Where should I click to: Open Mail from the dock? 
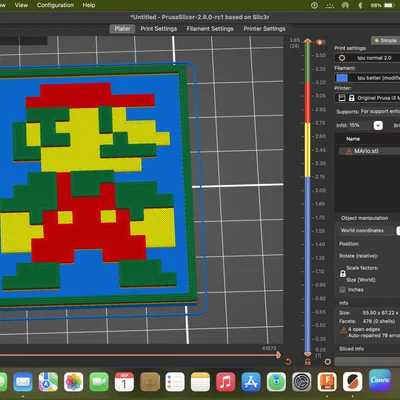click(23, 382)
